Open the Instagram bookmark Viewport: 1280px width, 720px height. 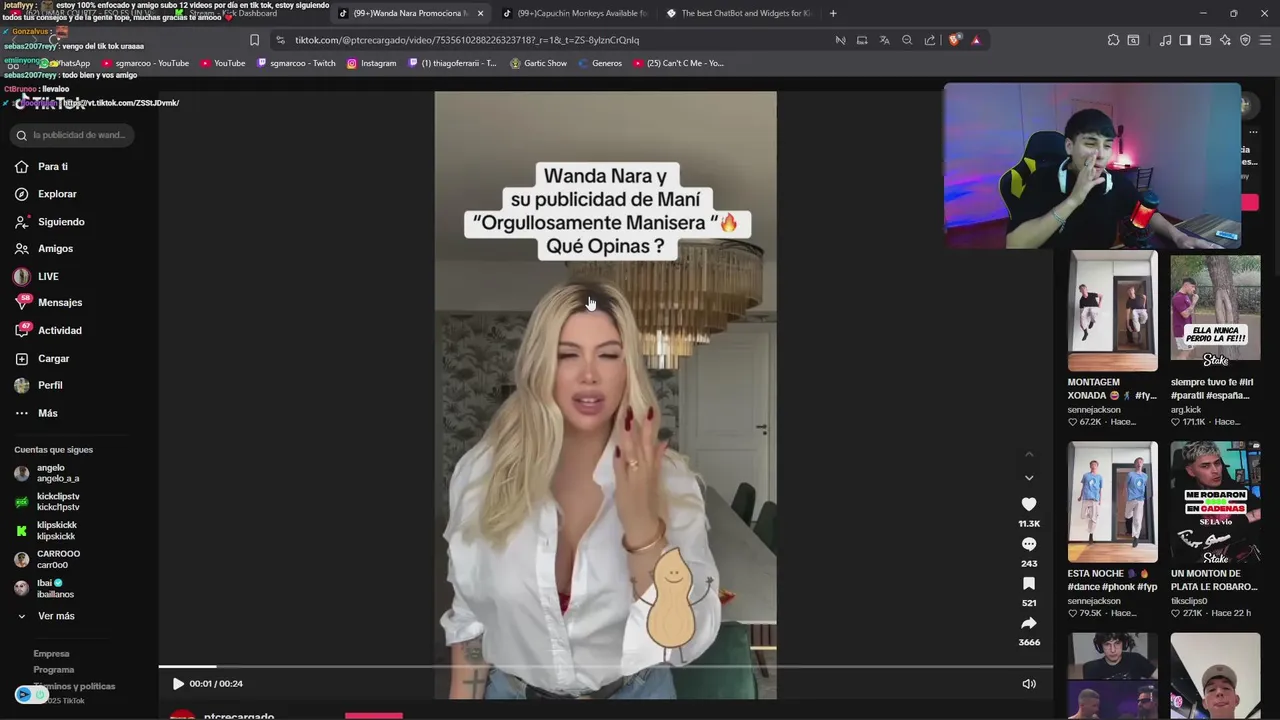point(371,63)
